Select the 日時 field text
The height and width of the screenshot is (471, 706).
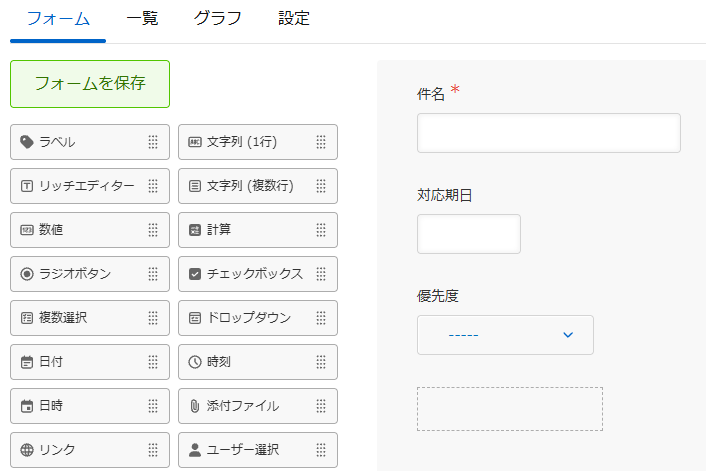[x=51, y=406]
